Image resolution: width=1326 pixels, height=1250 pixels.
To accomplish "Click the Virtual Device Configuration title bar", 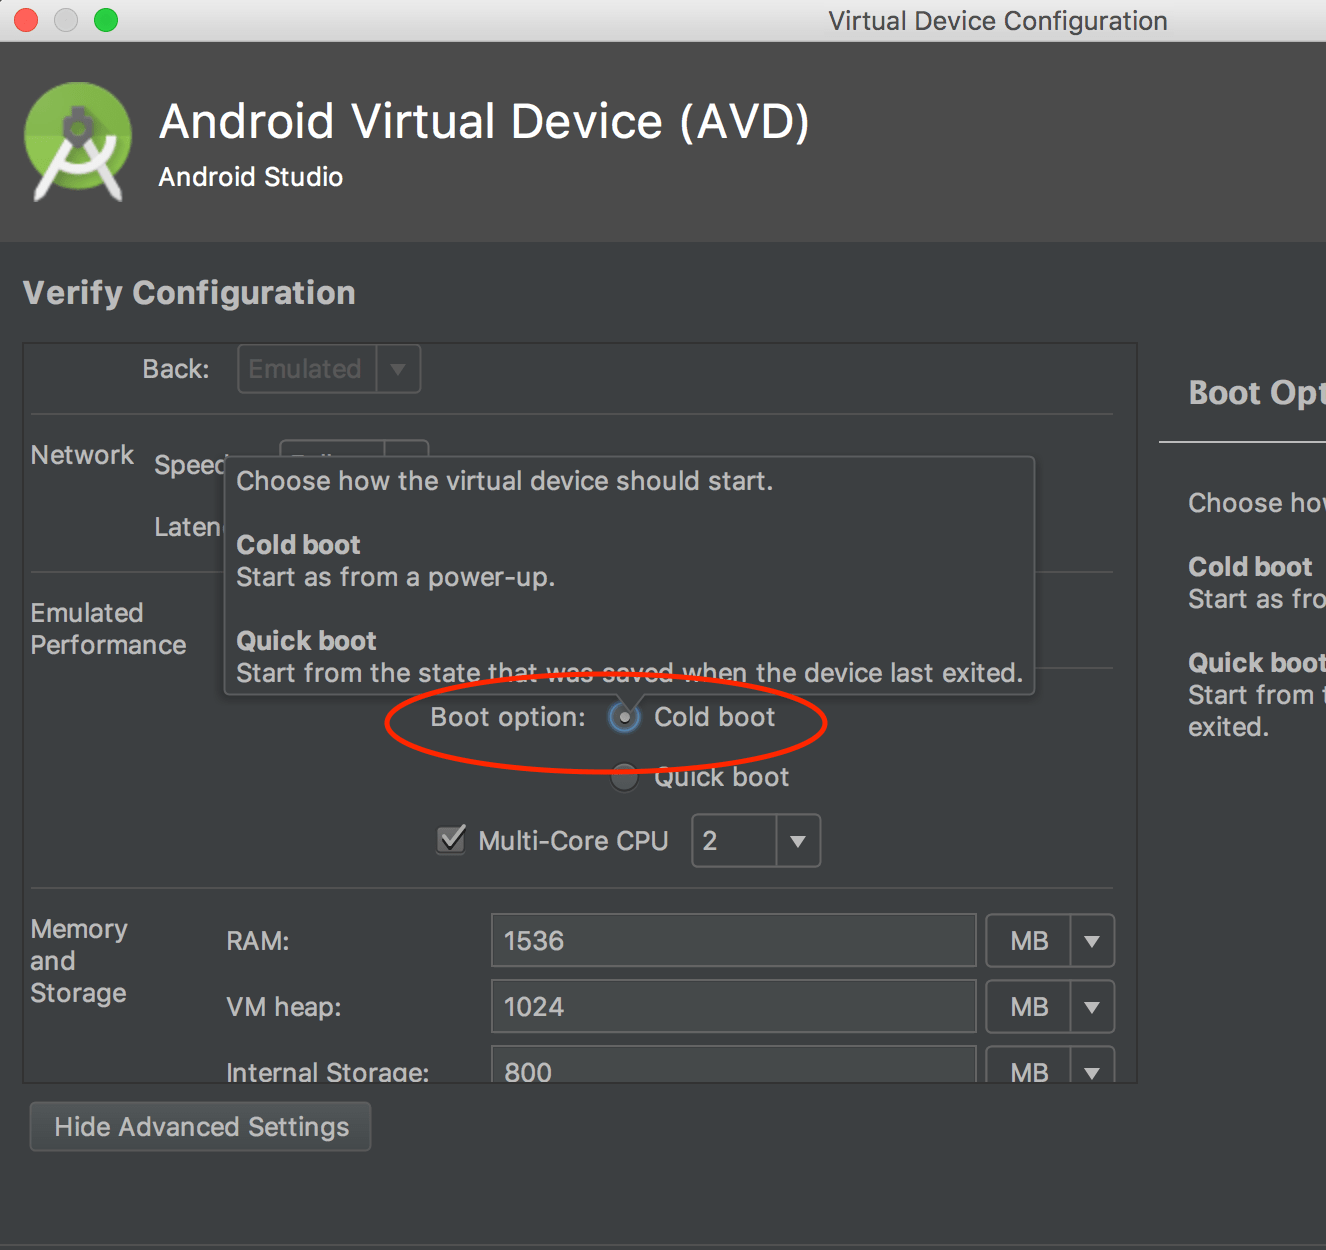I will [997, 21].
